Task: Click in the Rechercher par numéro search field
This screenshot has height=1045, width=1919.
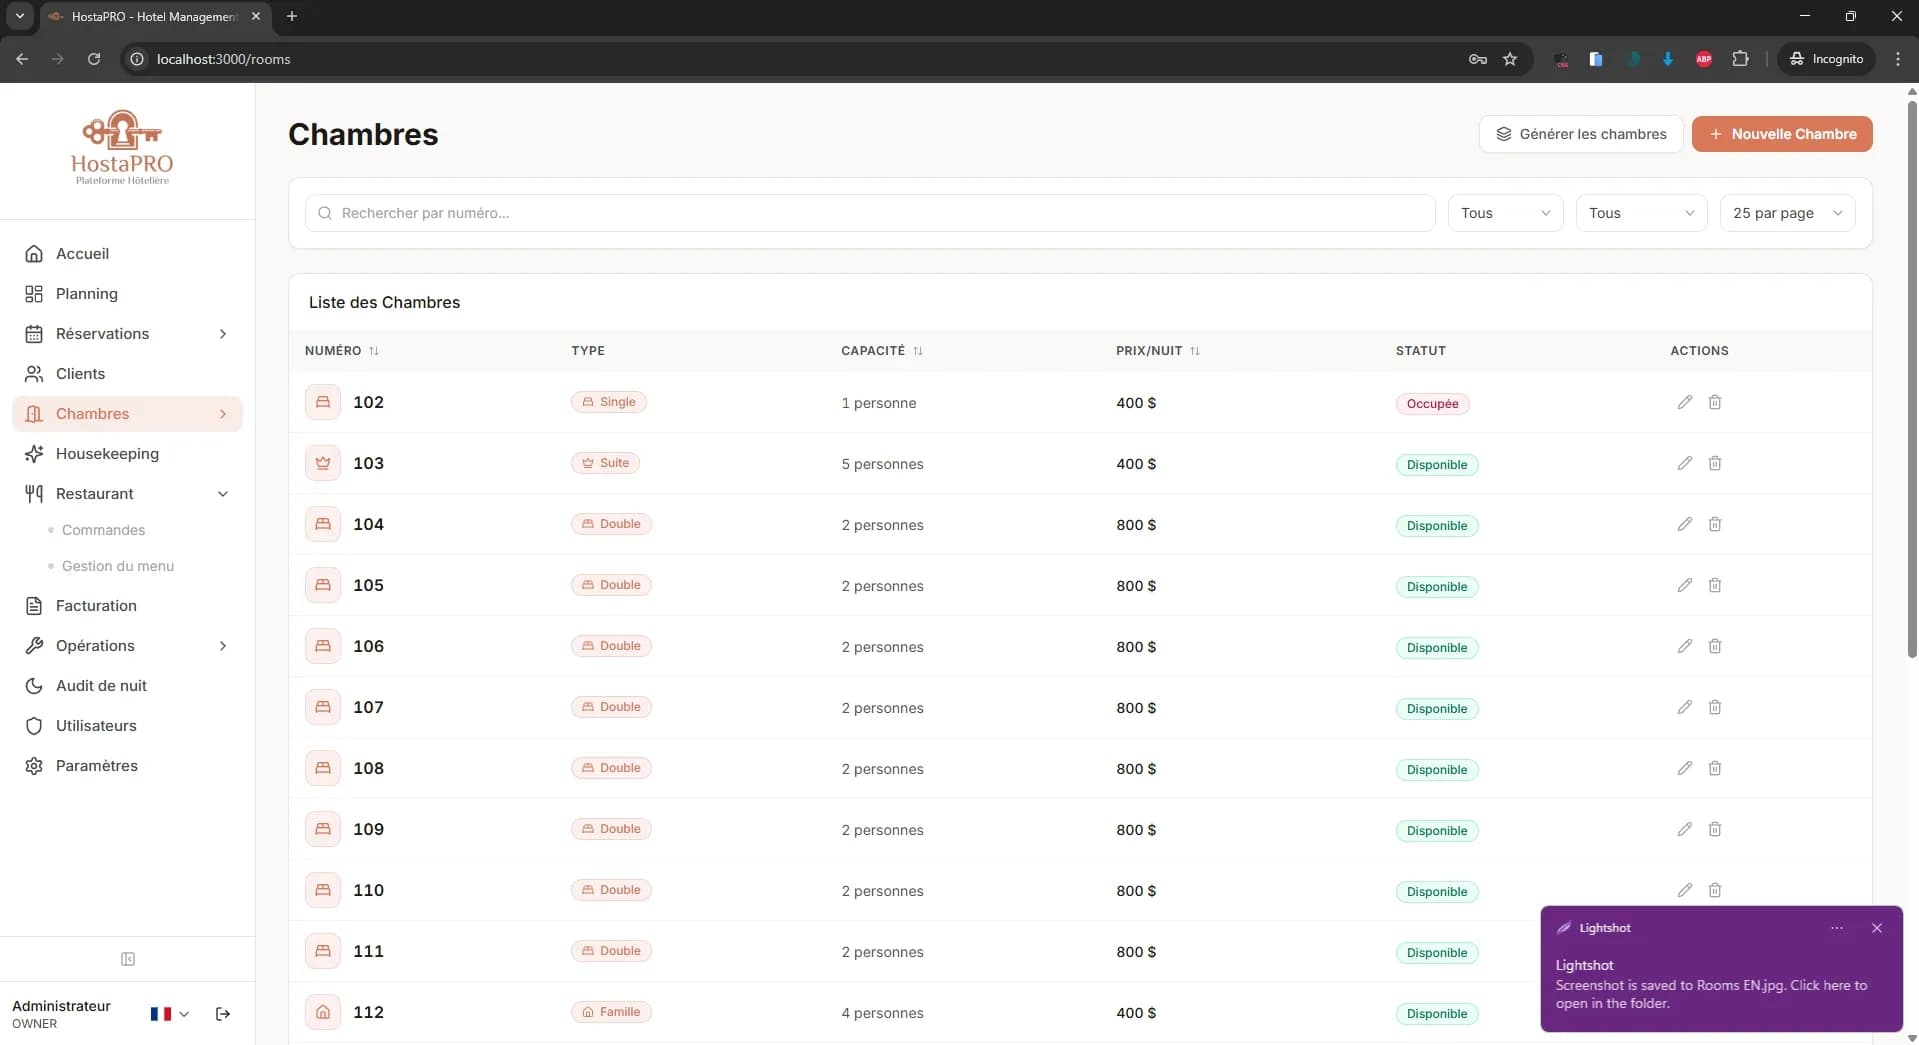Action: tap(870, 213)
